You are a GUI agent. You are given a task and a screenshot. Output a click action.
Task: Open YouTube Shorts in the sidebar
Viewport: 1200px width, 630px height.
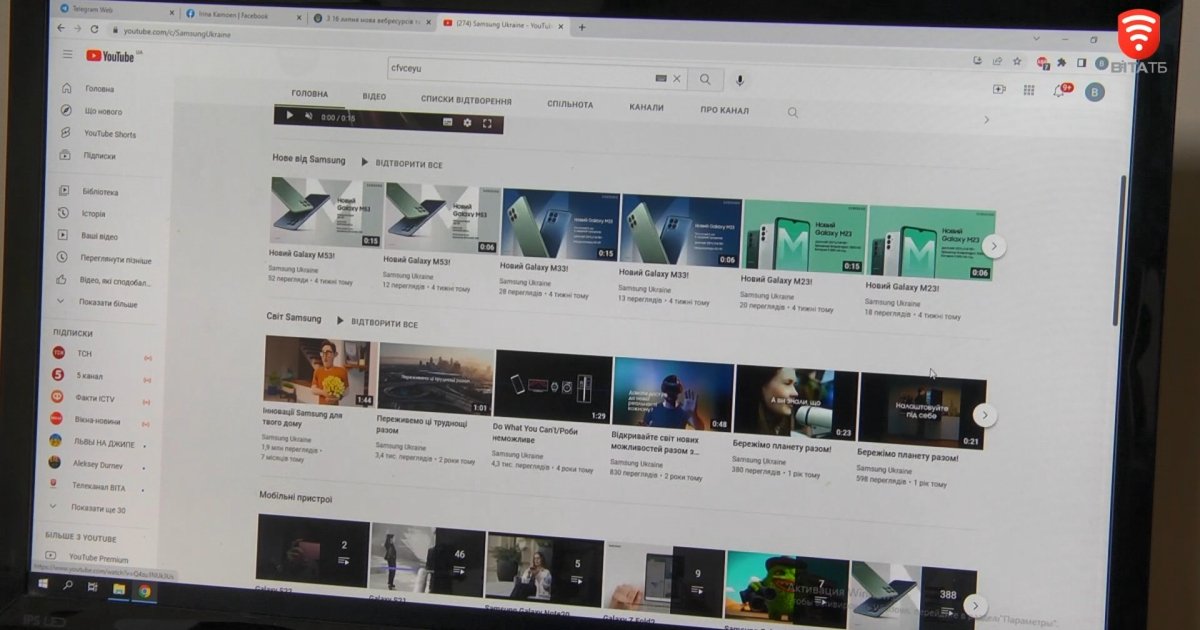coord(98,133)
